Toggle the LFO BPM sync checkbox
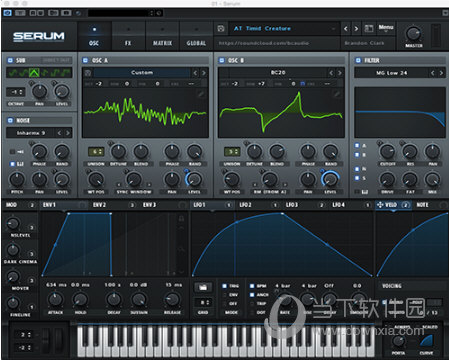 [x=252, y=286]
